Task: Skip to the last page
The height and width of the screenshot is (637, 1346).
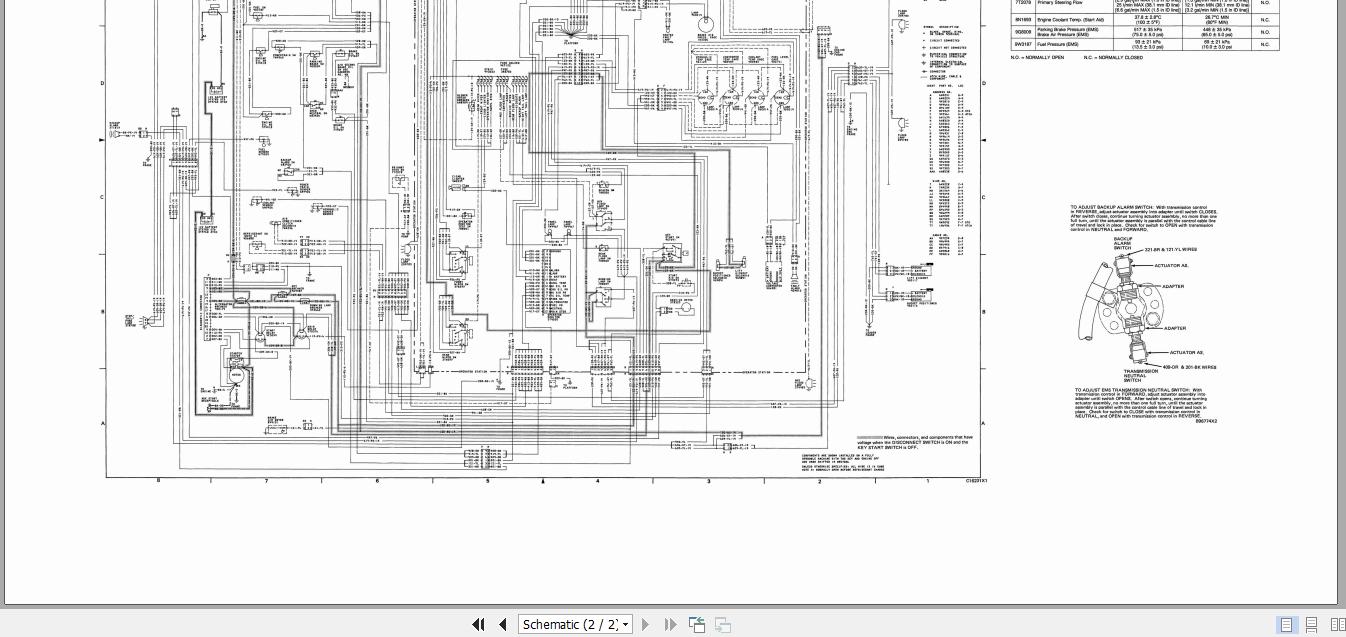Action: pyautogui.click(x=669, y=624)
